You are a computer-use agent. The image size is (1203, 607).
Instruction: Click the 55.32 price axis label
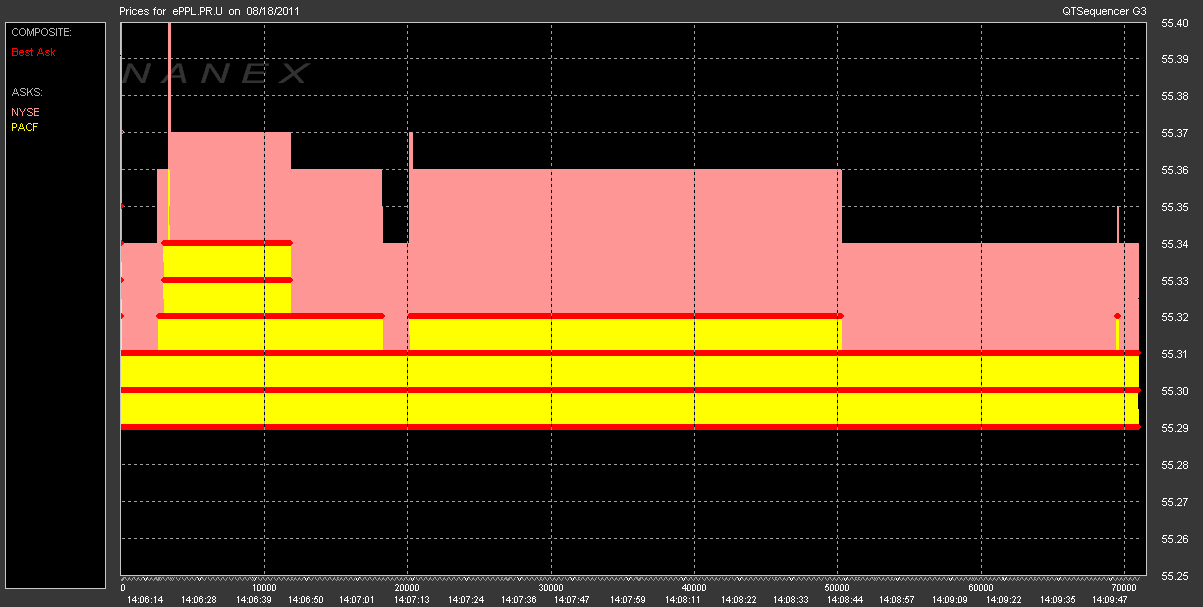[x=1174, y=318]
